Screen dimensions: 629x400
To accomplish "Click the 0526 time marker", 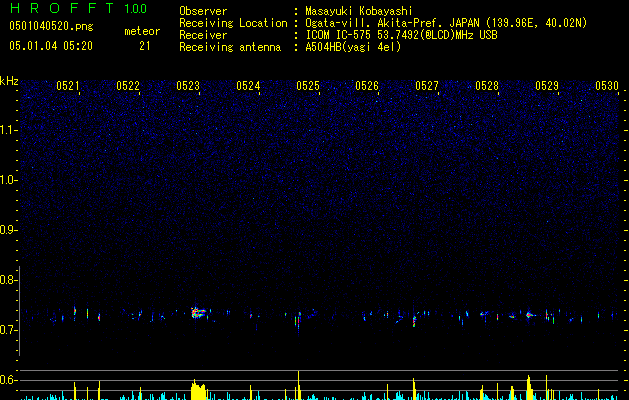I will (367, 85).
